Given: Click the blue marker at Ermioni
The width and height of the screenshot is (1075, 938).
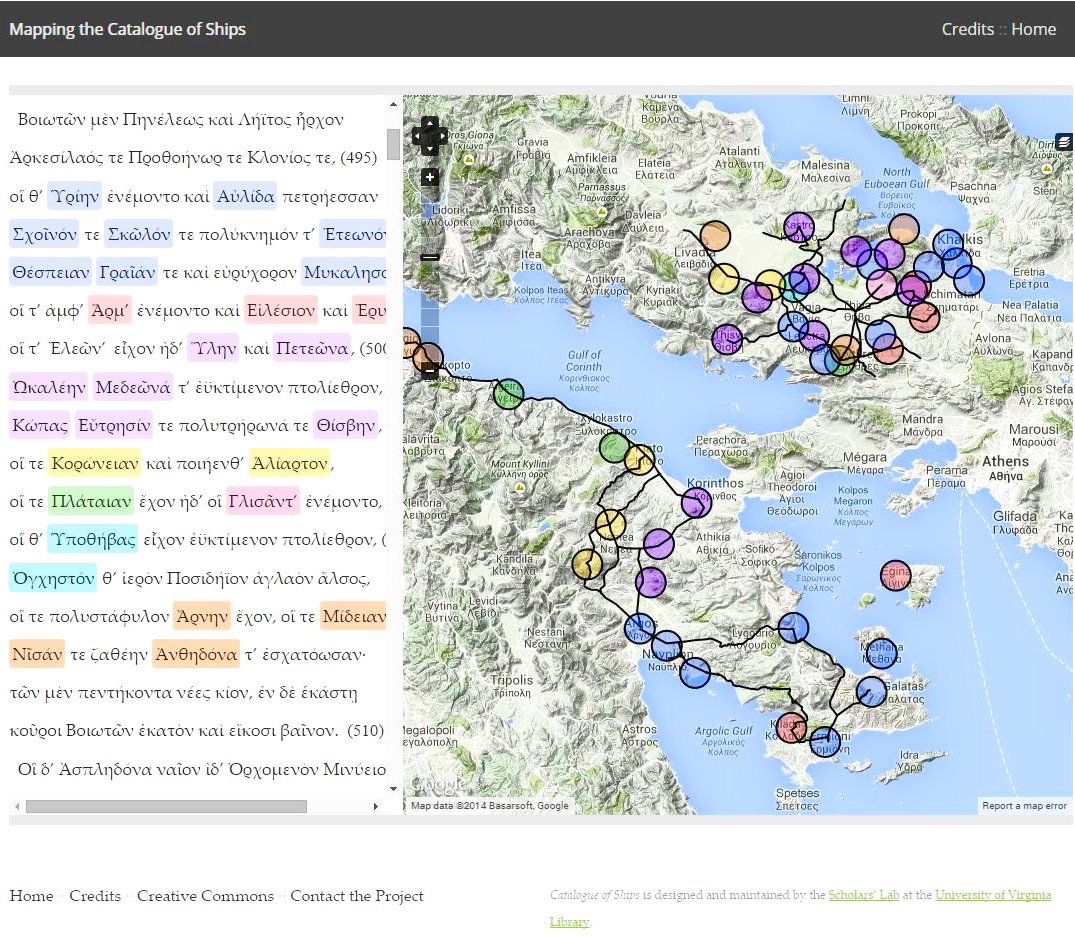Looking at the screenshot, I should (825, 742).
